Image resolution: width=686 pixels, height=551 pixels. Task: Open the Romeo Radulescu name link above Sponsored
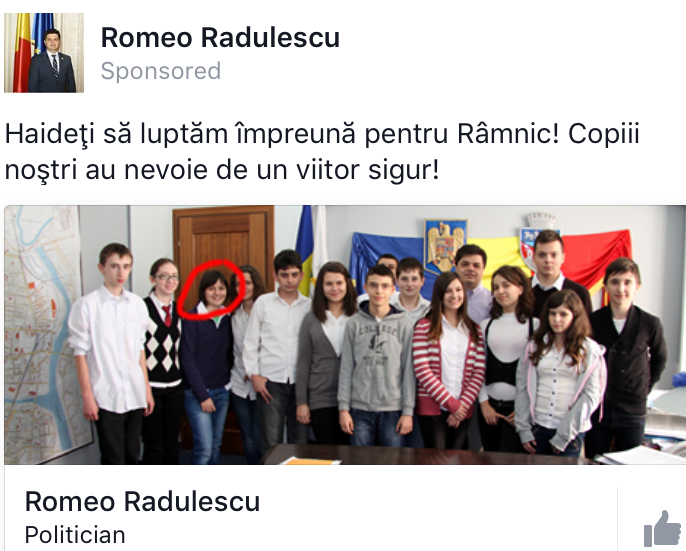coord(220,38)
